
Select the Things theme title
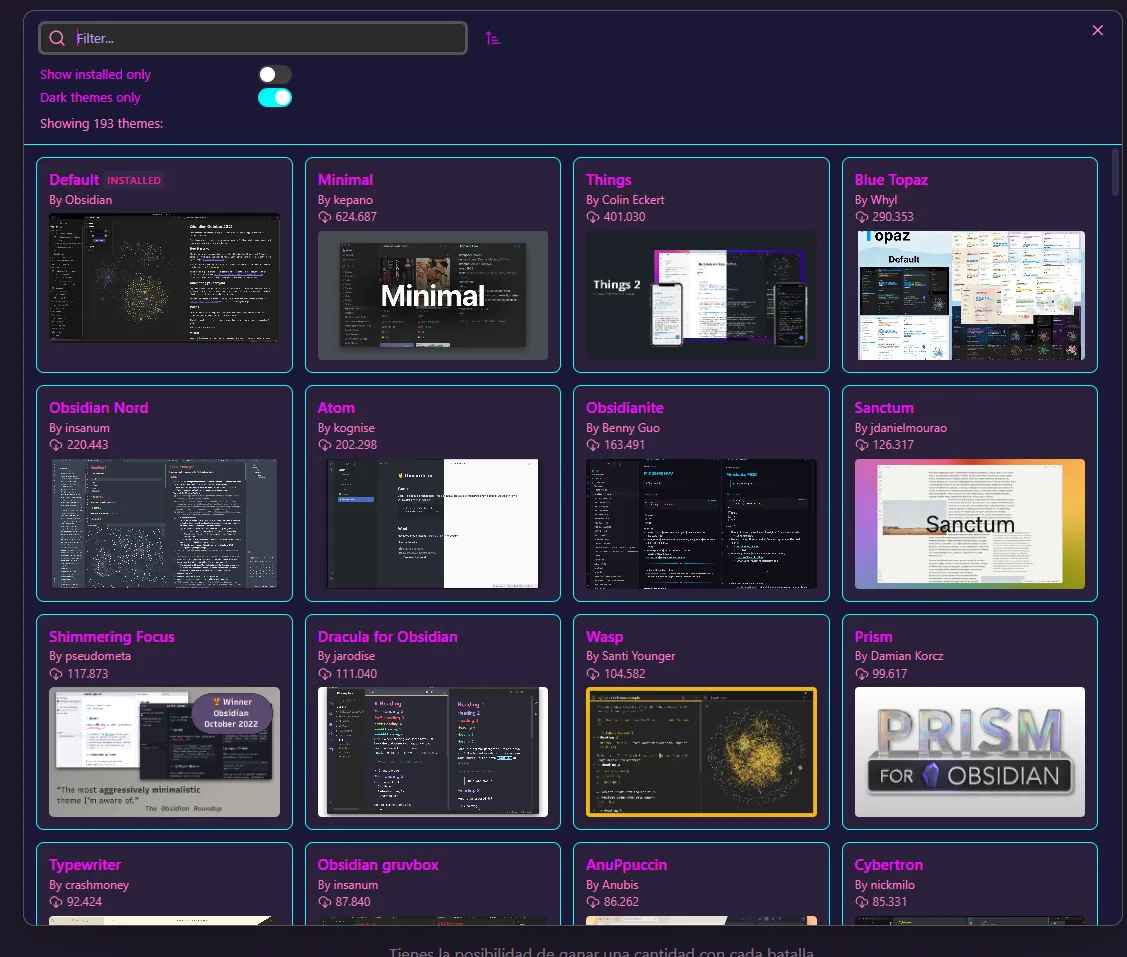[x=608, y=180]
